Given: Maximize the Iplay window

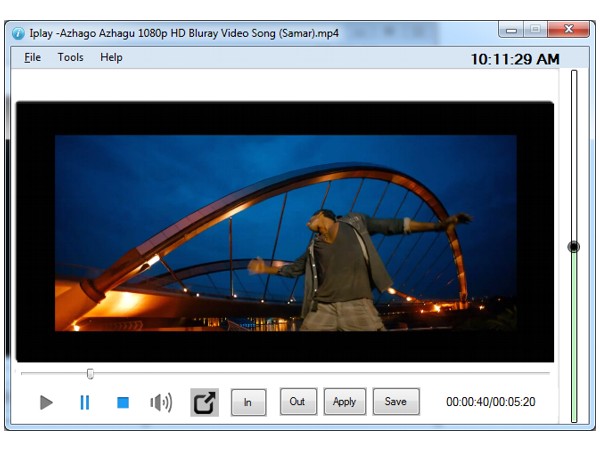Looking at the screenshot, I should tap(536, 29).
